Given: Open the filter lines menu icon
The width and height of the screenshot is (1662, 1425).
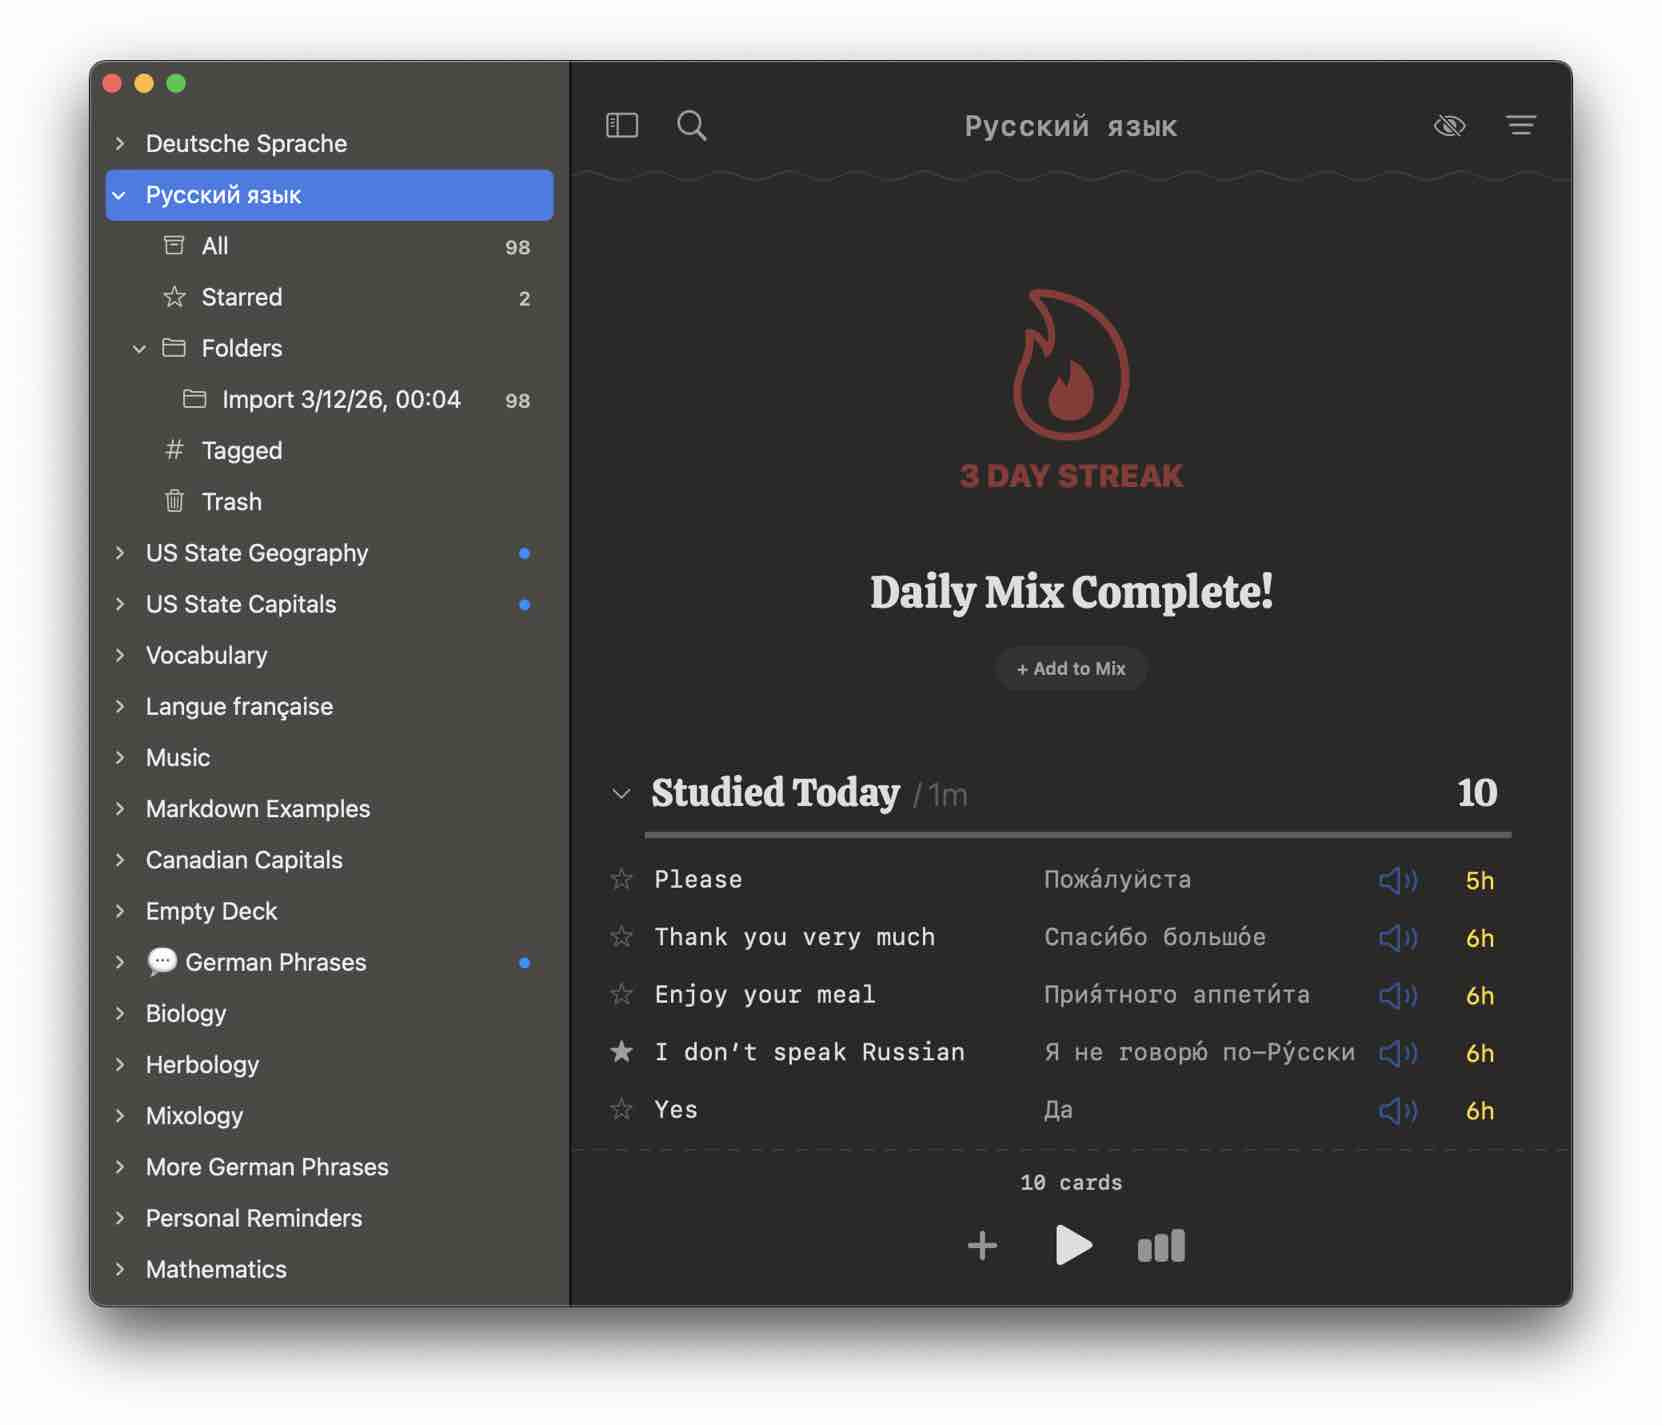Looking at the screenshot, I should tap(1520, 125).
